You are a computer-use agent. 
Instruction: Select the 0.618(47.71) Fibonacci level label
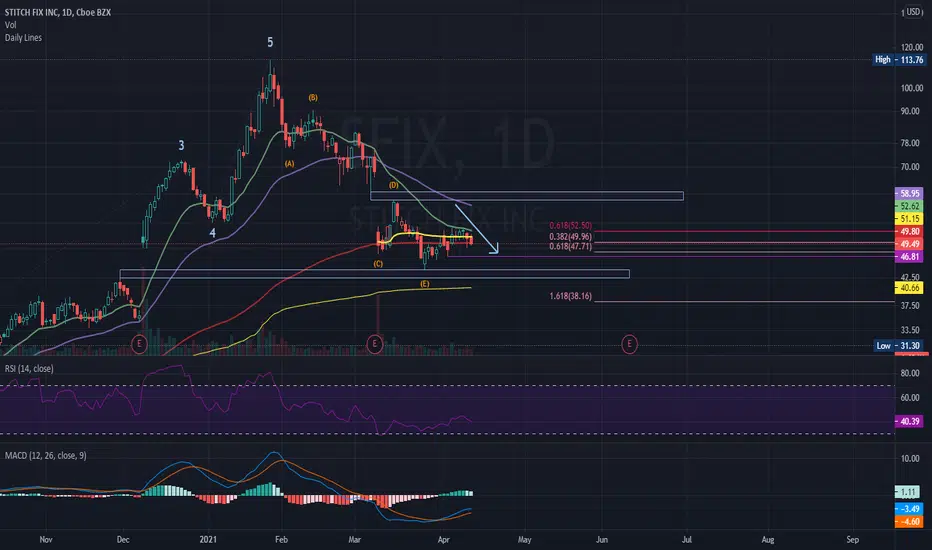pos(571,246)
